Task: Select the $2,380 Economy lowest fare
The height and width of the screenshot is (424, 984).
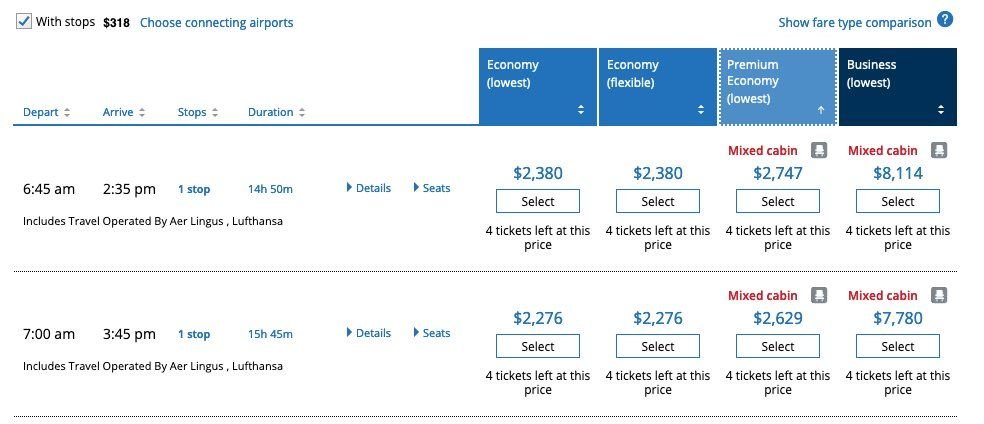Action: click(537, 201)
